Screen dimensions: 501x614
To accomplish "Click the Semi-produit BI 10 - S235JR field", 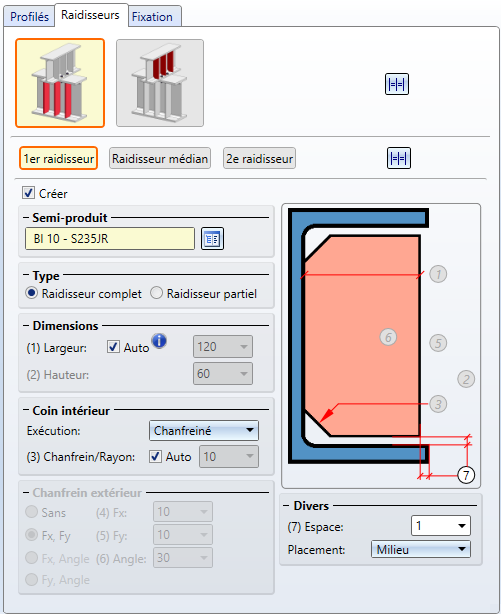I will [110, 238].
